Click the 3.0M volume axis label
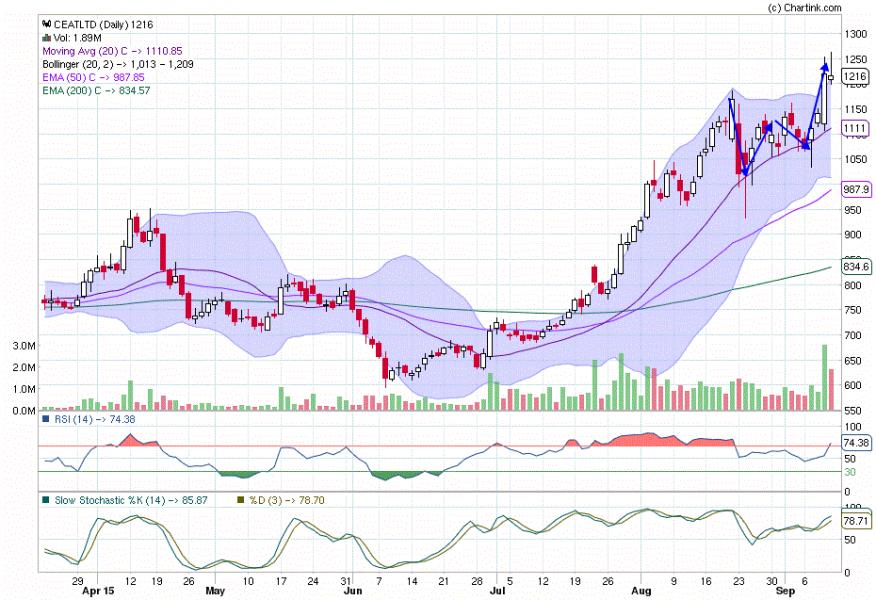The height and width of the screenshot is (600, 876). coord(24,346)
